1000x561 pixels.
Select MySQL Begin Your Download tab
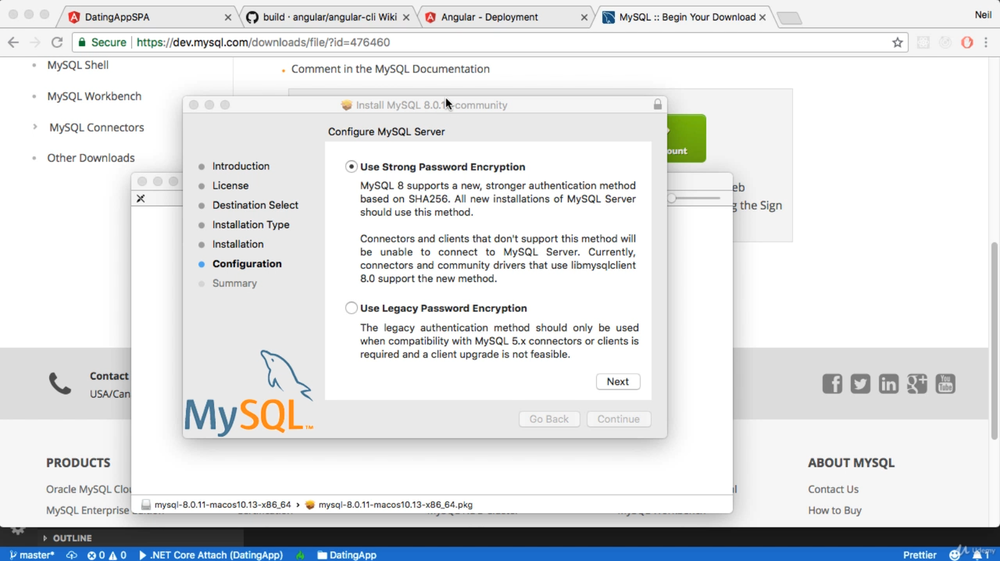pyautogui.click(x=687, y=17)
